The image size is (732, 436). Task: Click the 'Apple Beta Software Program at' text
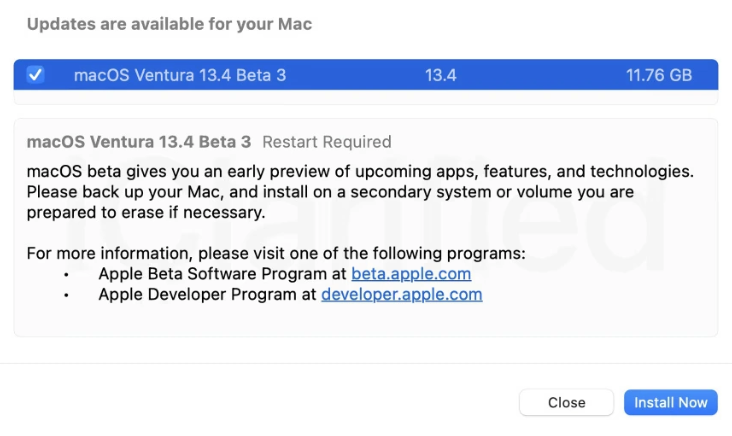click(x=222, y=273)
